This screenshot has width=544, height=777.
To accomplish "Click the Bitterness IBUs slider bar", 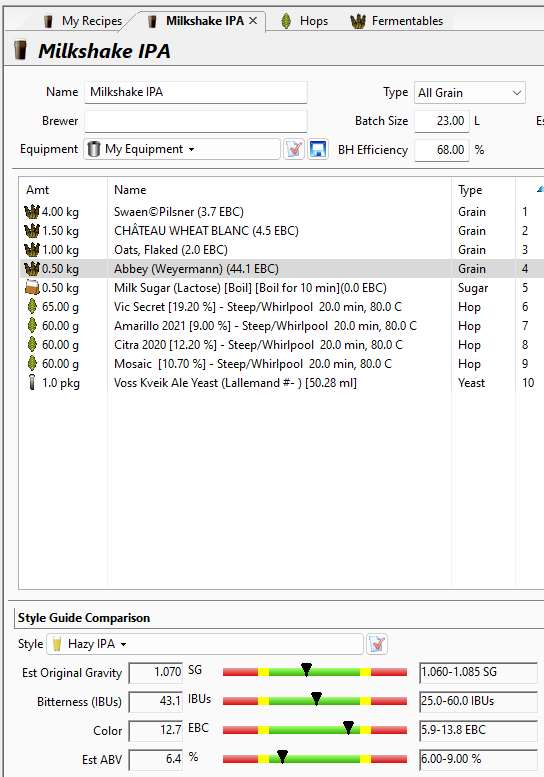I will click(315, 701).
